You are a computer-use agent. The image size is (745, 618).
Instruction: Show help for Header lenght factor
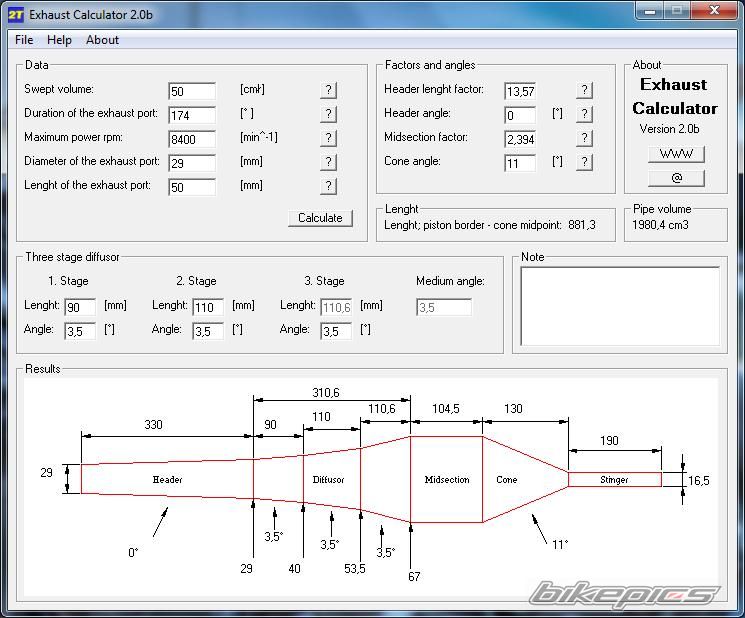(584, 90)
